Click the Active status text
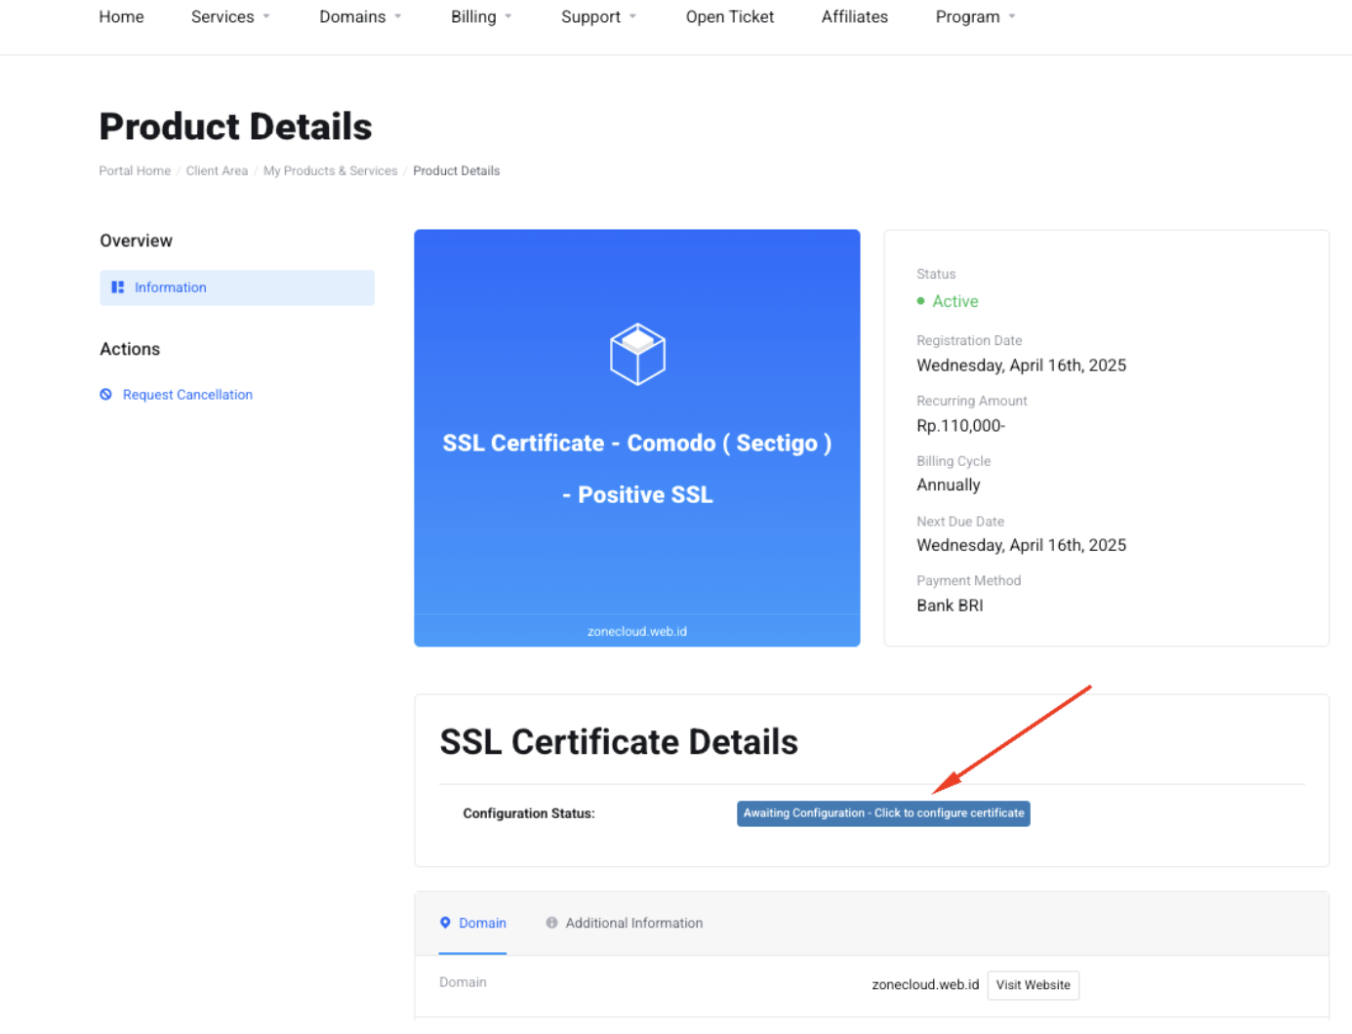 pyautogui.click(x=955, y=301)
